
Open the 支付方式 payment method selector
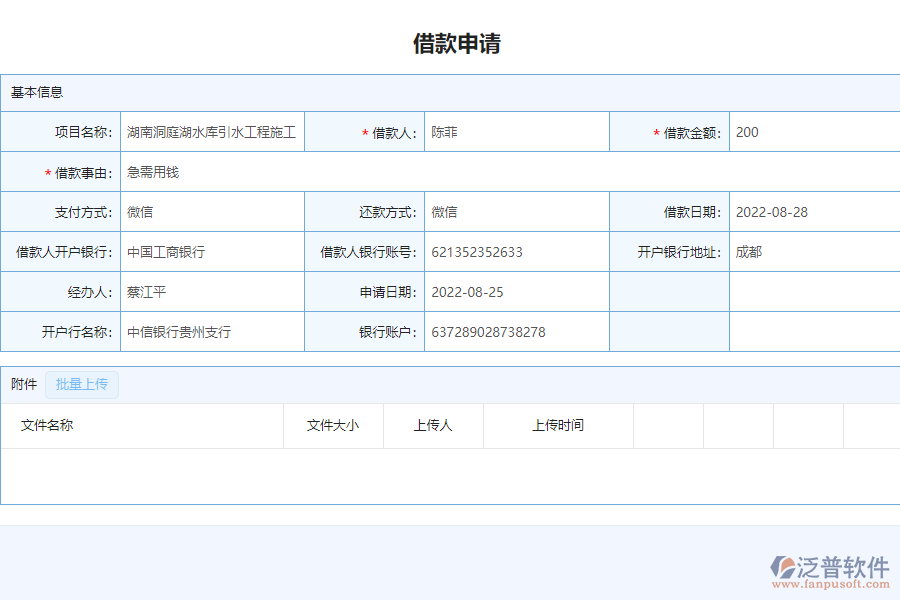pyautogui.click(x=210, y=211)
